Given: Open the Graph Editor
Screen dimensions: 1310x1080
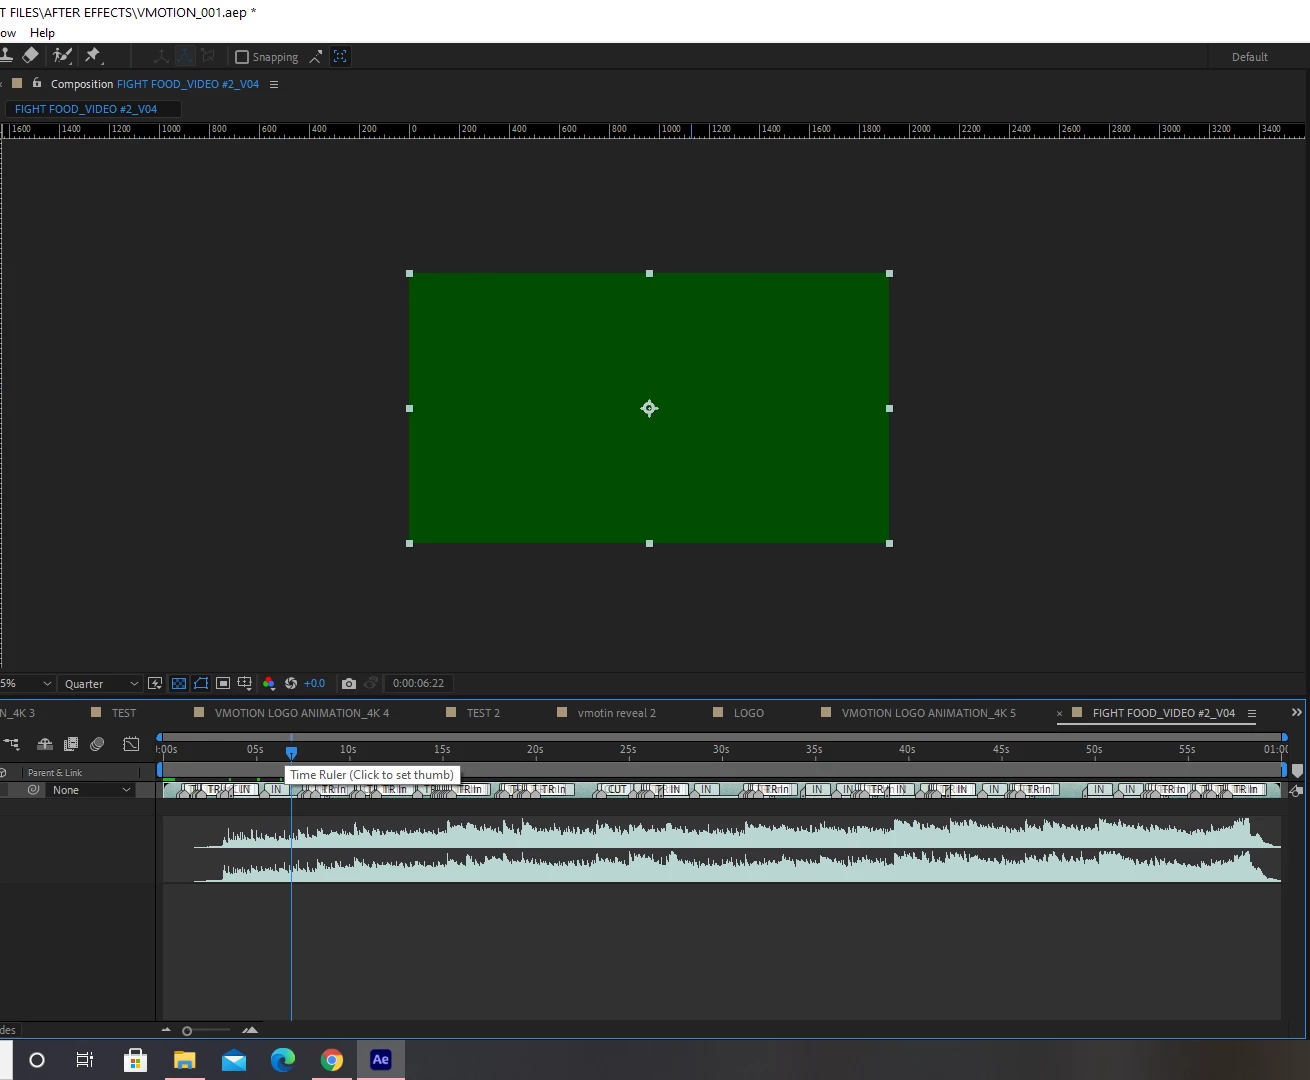Looking at the screenshot, I should 131,744.
